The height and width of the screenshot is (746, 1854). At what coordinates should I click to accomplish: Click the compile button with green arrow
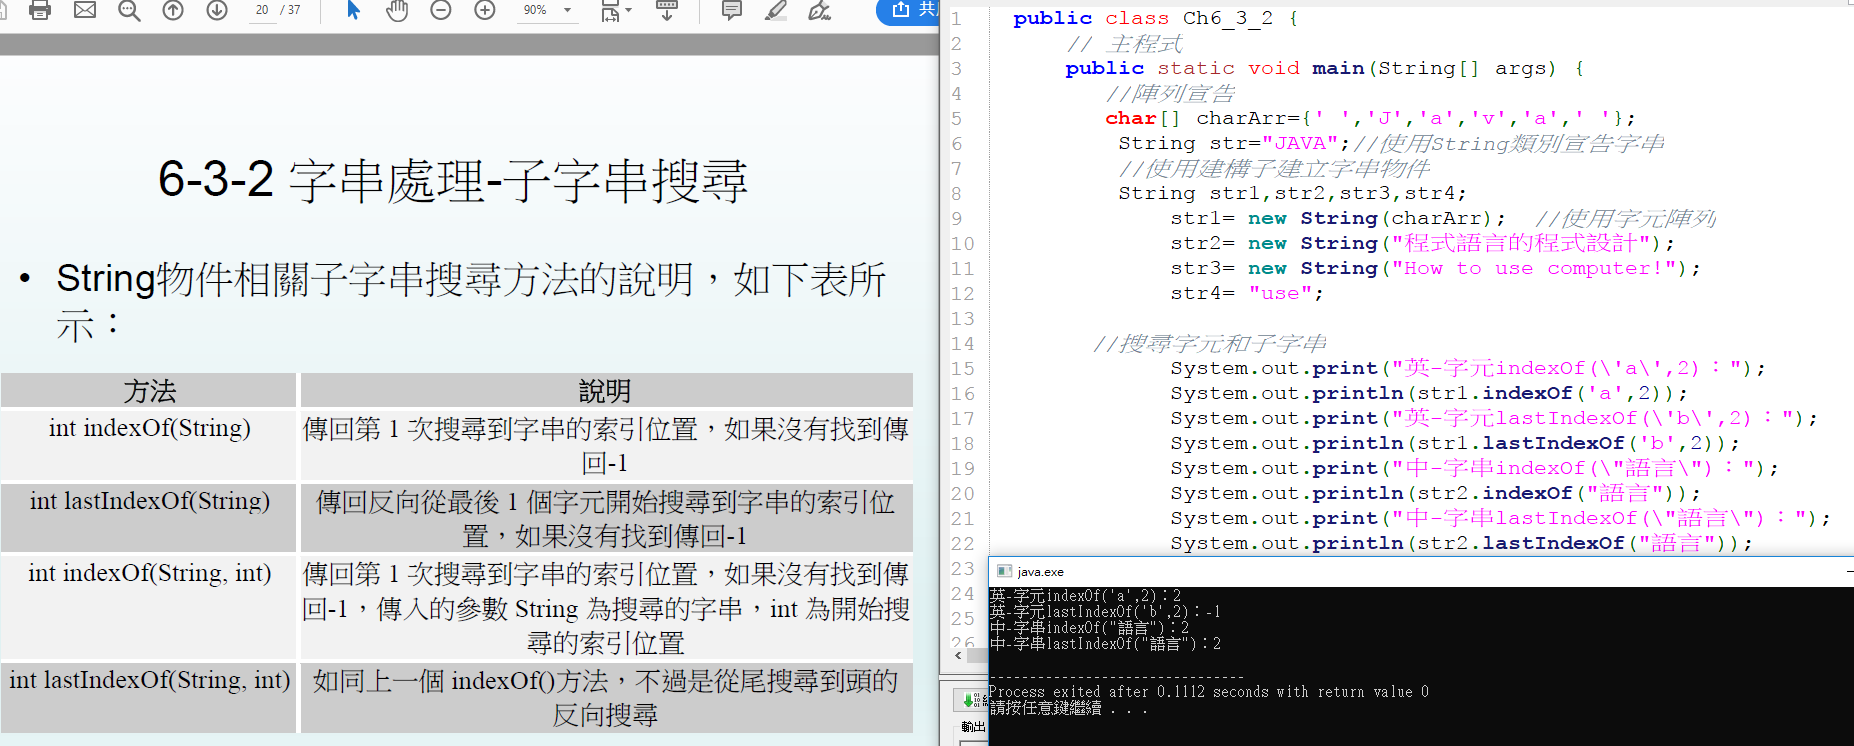coord(968,700)
